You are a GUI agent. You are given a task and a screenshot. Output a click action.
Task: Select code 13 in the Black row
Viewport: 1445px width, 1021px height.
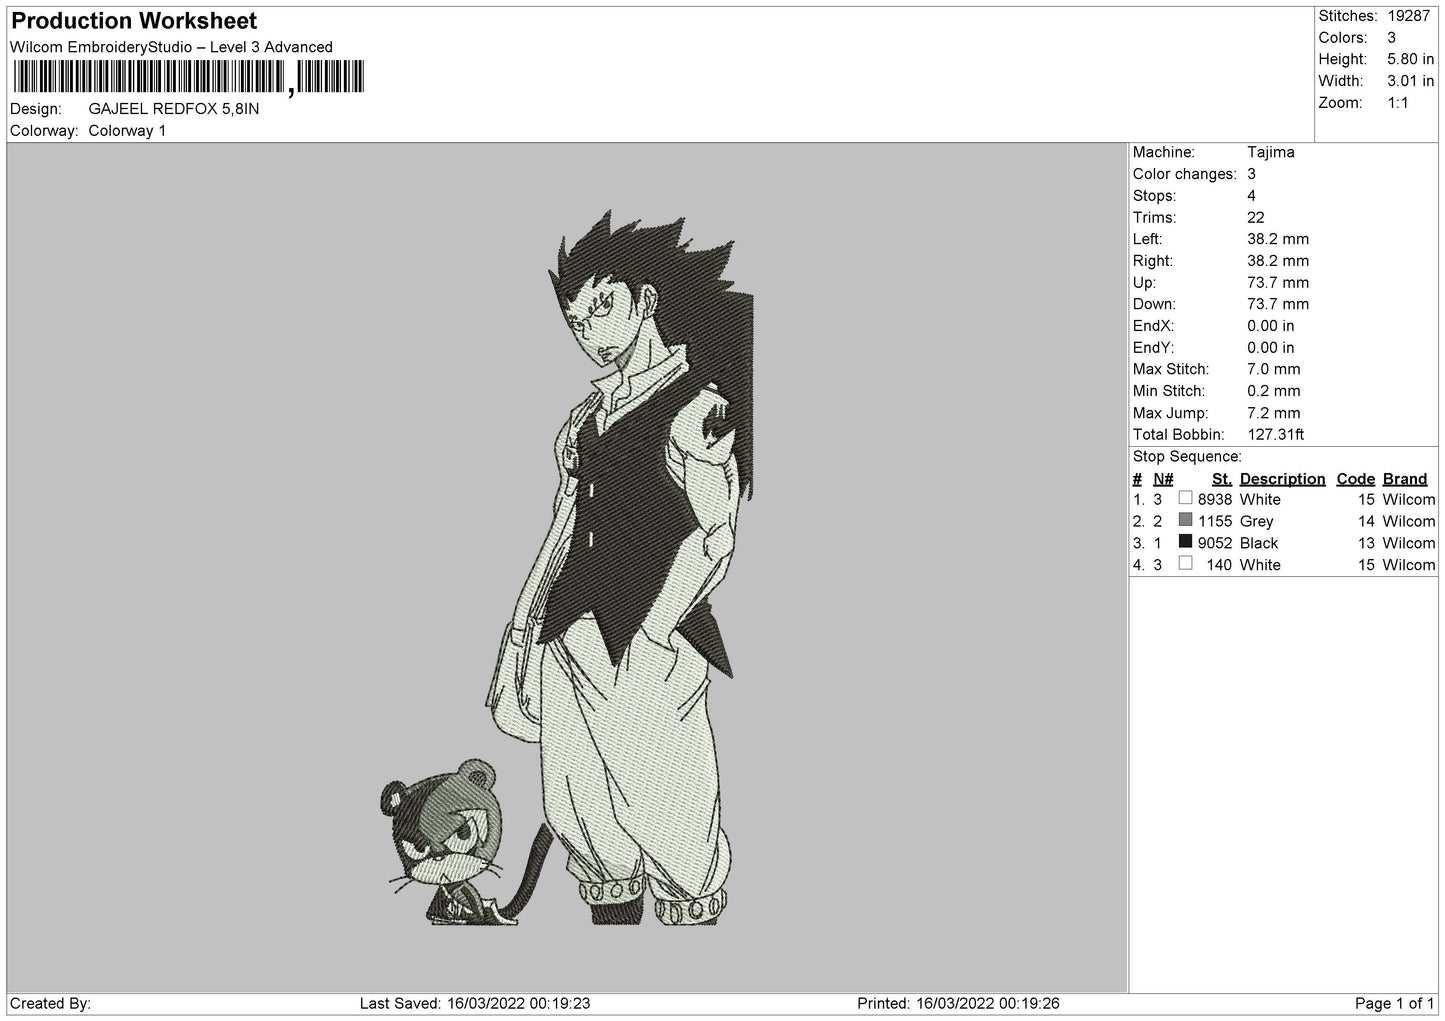(1367, 543)
